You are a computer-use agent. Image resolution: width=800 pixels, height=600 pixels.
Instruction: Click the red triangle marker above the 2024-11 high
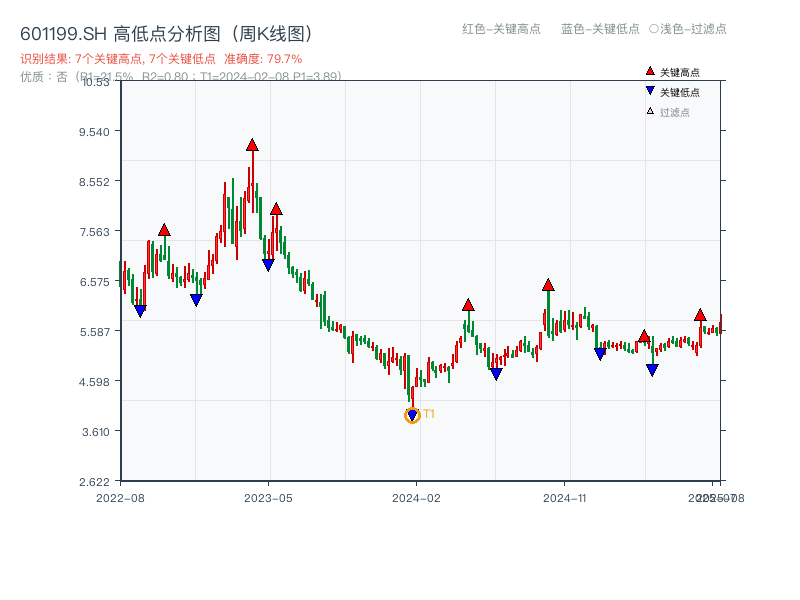point(547,284)
